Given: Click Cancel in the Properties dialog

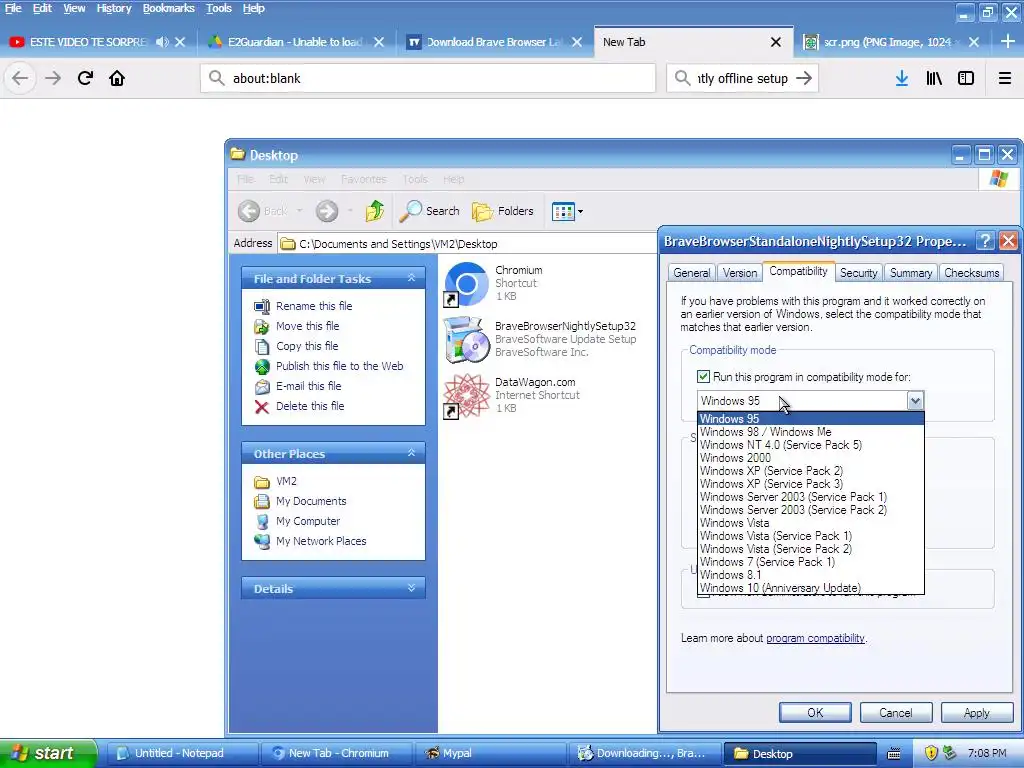Looking at the screenshot, I should pyautogui.click(x=895, y=712).
